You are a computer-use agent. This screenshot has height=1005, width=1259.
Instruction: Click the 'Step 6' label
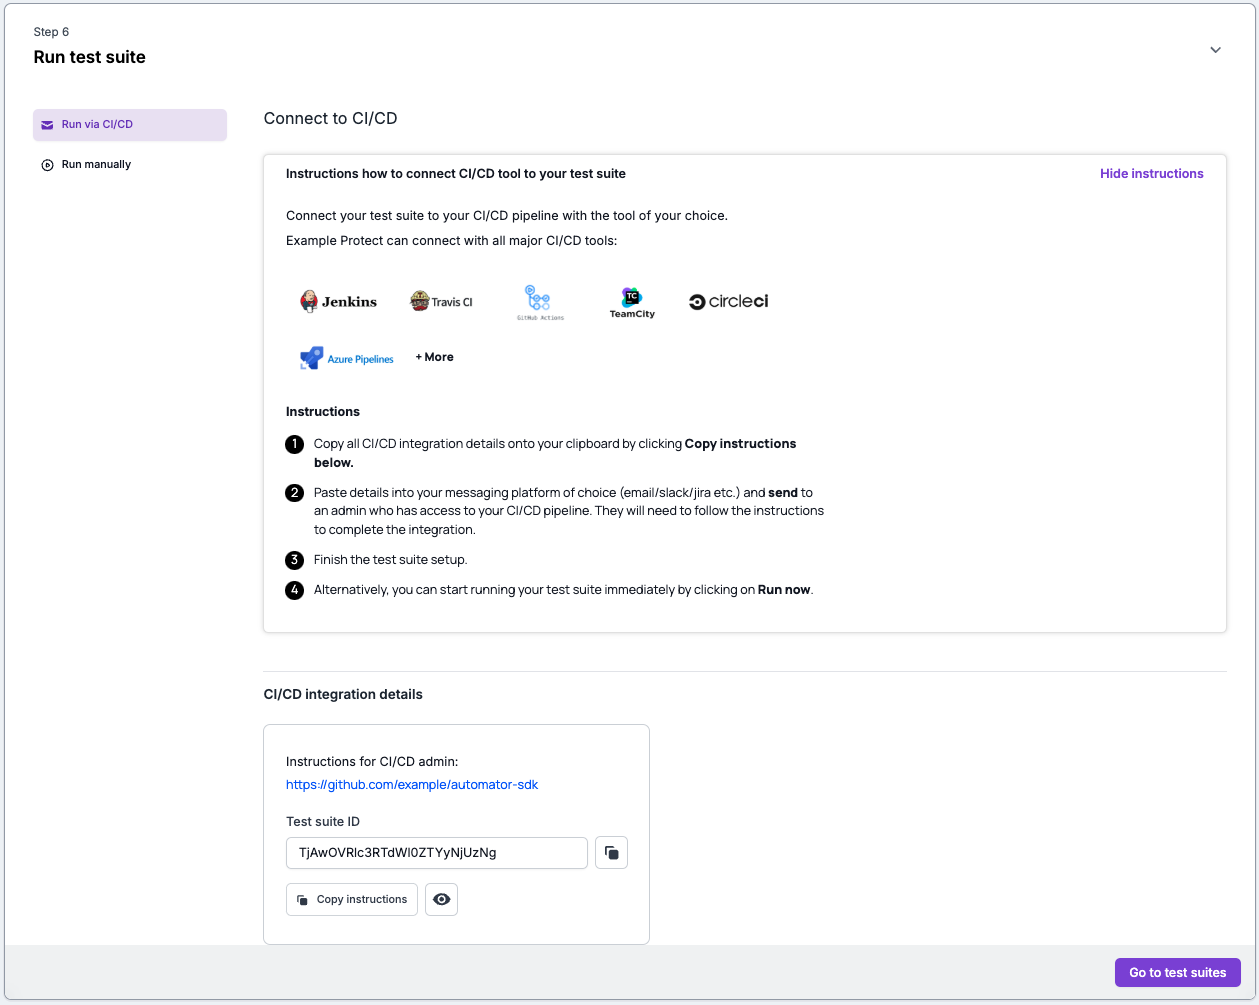51,32
